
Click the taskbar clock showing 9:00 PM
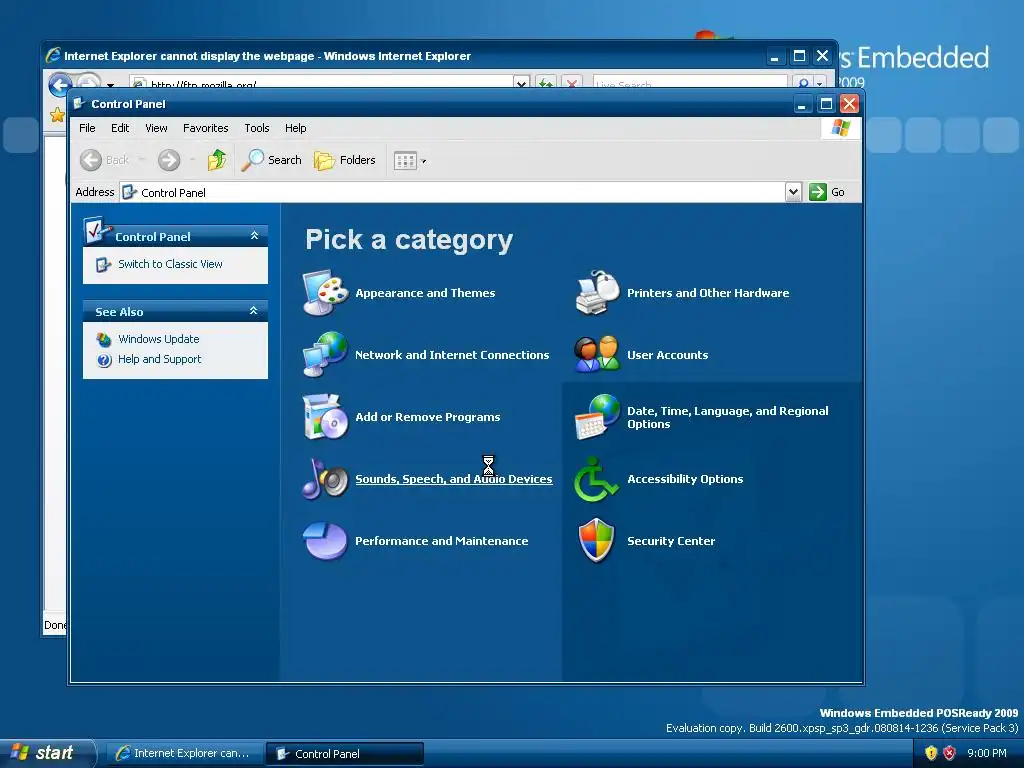tap(987, 753)
